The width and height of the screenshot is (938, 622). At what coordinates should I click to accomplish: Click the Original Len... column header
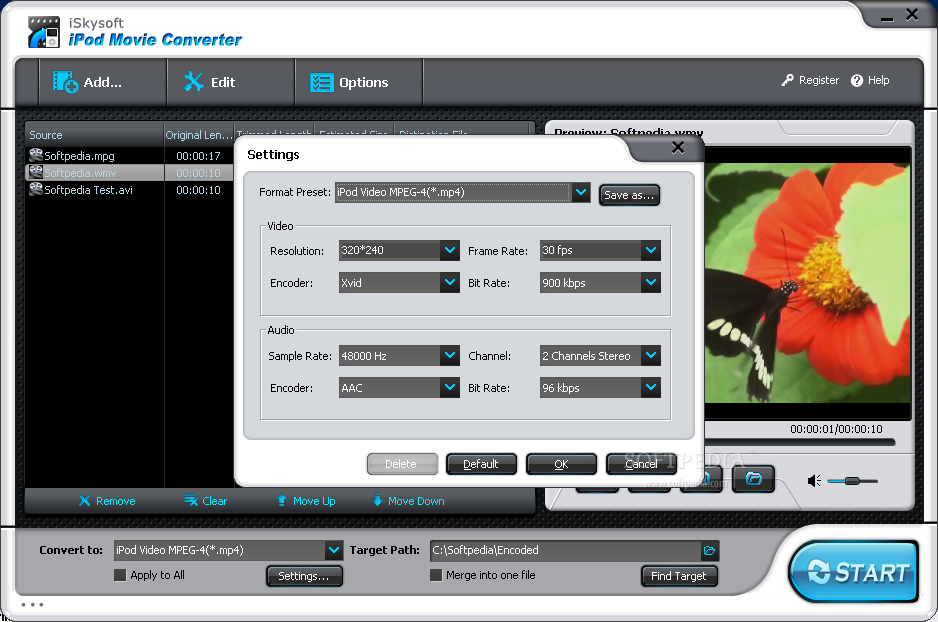(199, 135)
